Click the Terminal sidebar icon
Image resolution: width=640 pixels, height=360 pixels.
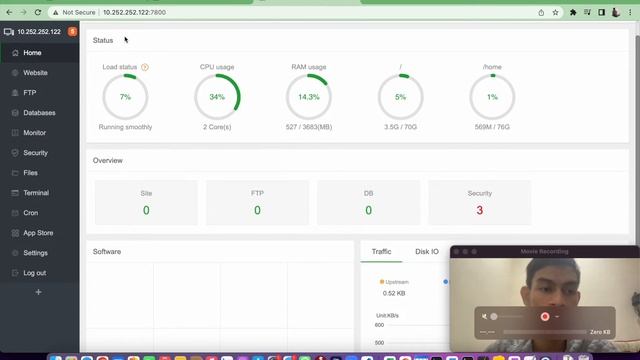point(15,193)
